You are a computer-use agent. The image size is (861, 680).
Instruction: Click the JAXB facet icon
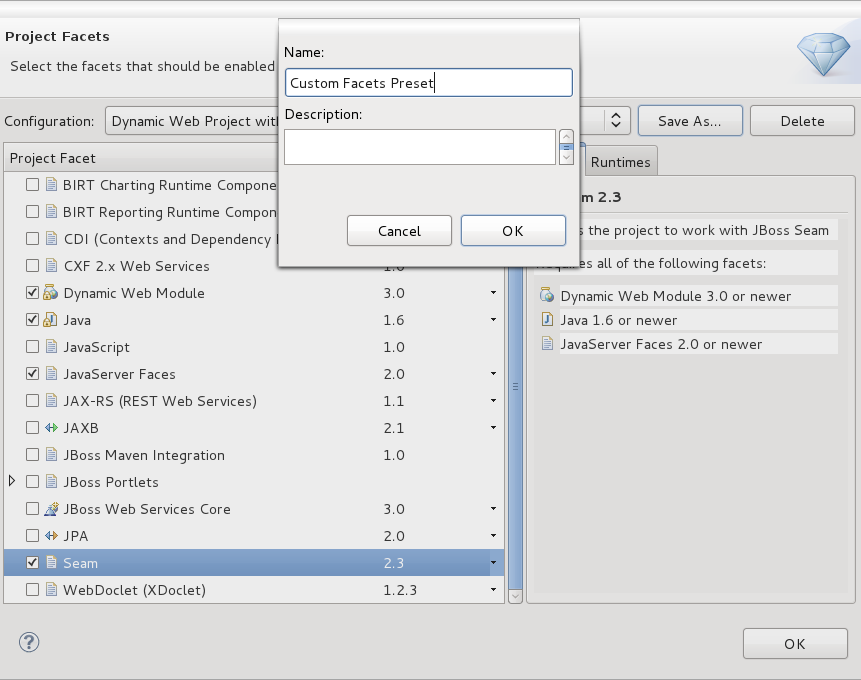coord(51,428)
